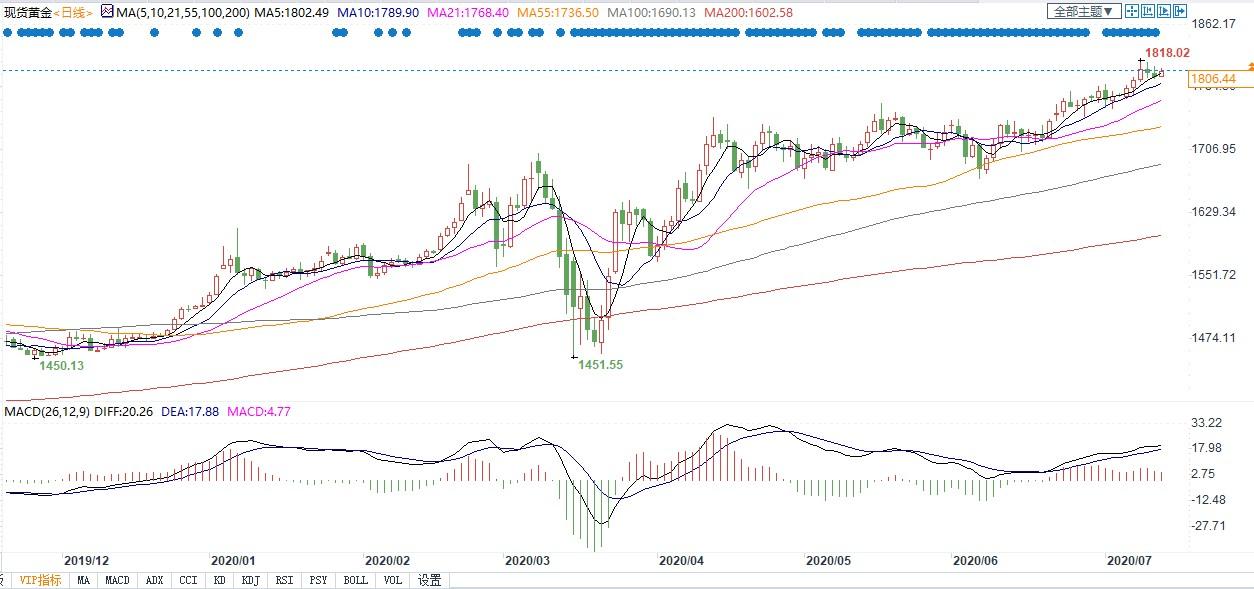Open the 设置 settings button
Image resolution: width=1254 pixels, height=589 pixels.
(430, 580)
